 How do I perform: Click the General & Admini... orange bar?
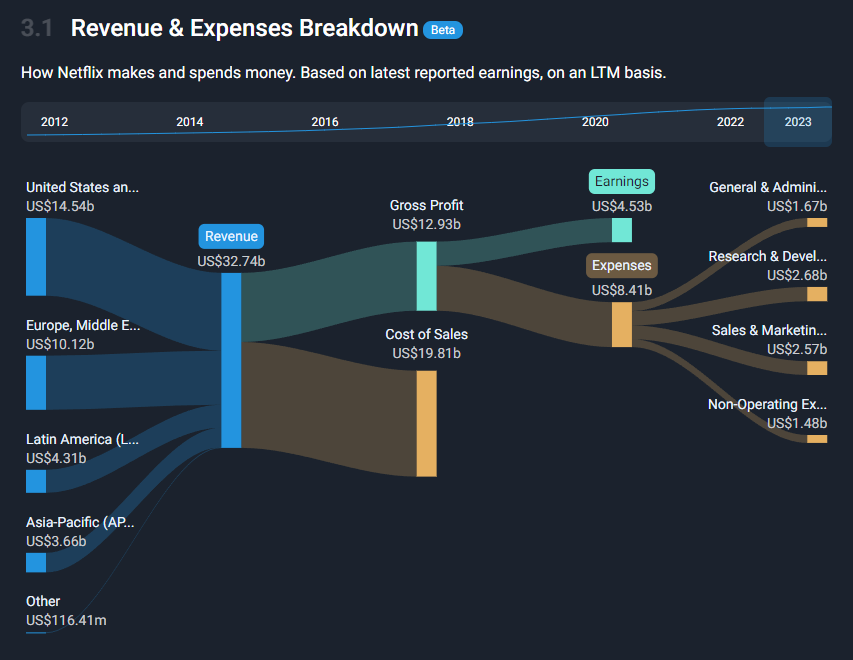coord(817,223)
